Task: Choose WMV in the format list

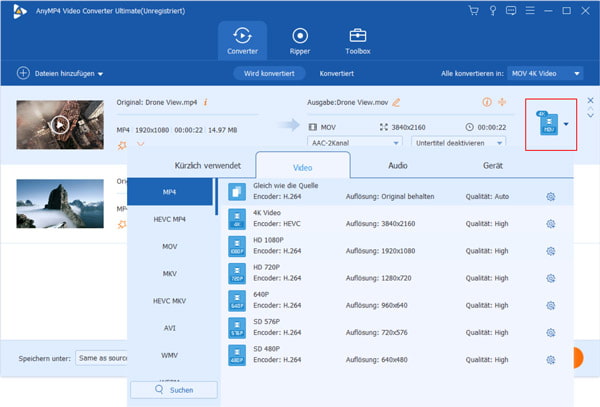Action: coord(170,355)
